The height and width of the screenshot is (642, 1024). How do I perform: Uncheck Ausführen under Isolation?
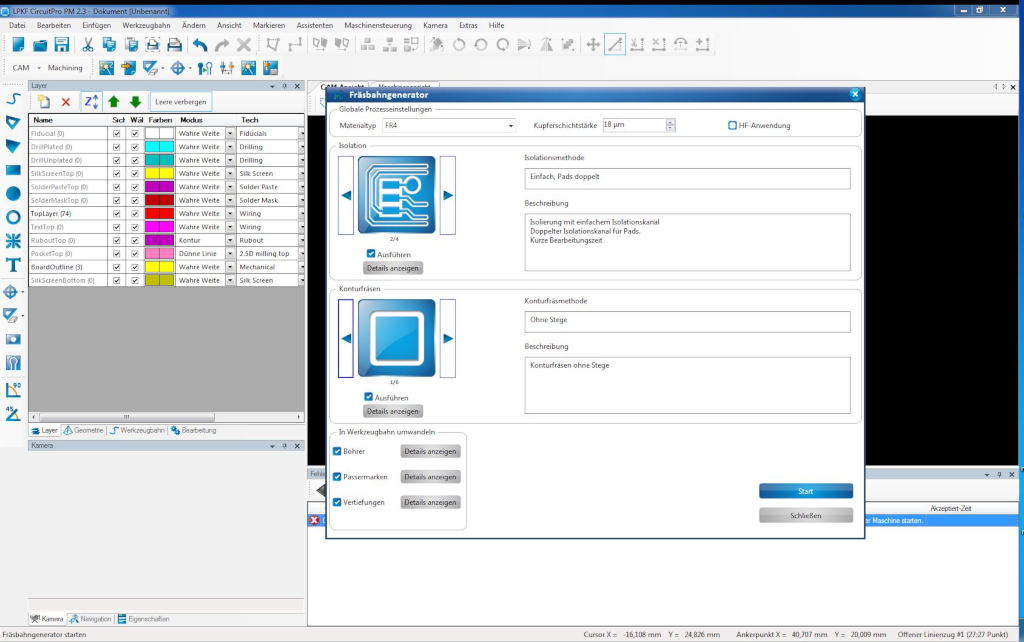(371, 254)
